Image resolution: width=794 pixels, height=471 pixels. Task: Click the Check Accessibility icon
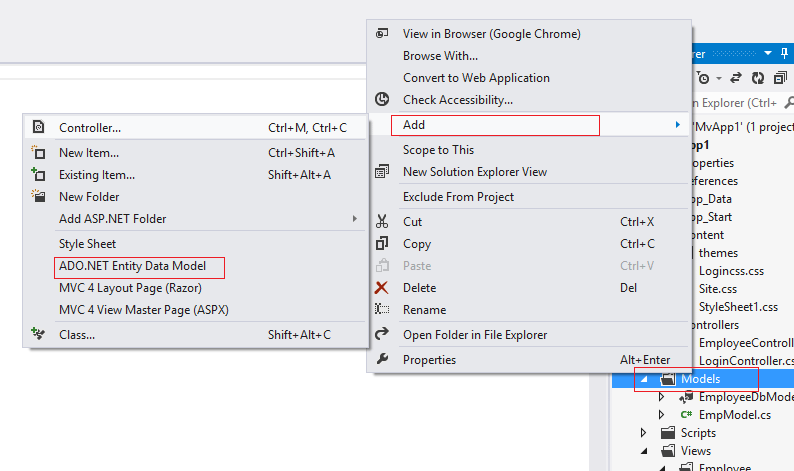coord(381,100)
